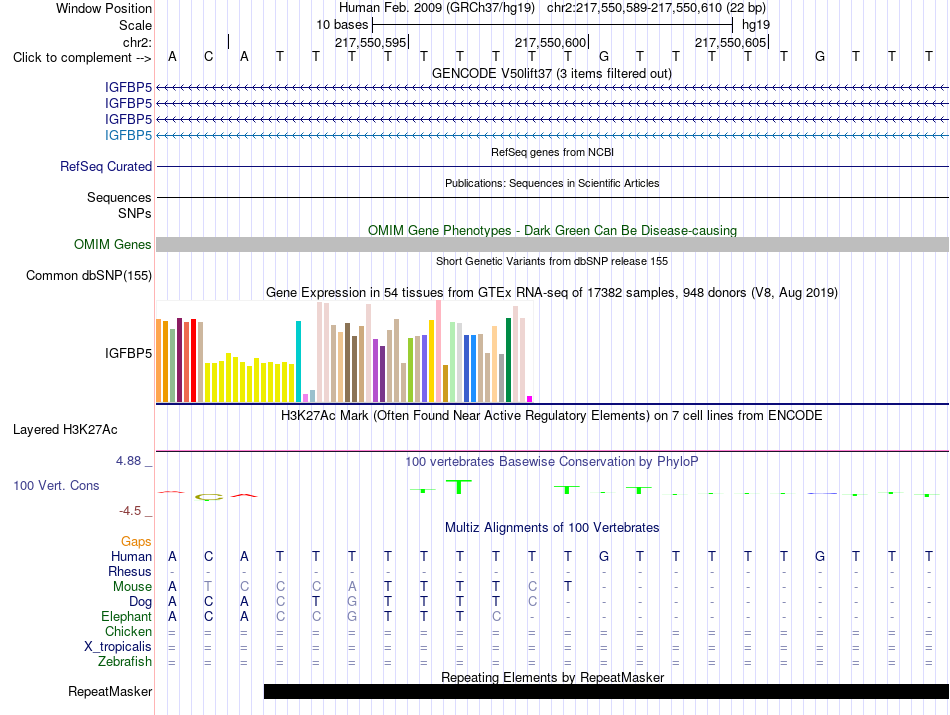Click the Zebrafish species label
The width and height of the screenshot is (950, 715).
click(x=125, y=662)
